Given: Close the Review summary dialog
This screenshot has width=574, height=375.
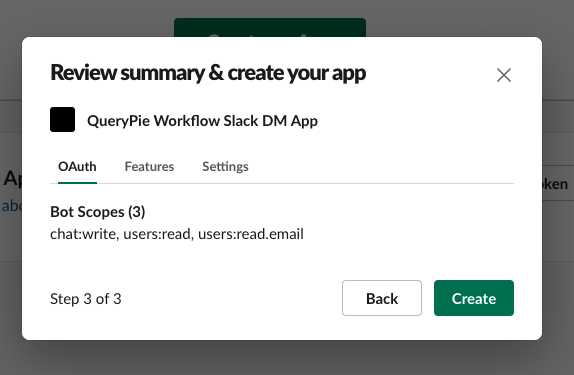Looking at the screenshot, I should pyautogui.click(x=504, y=75).
